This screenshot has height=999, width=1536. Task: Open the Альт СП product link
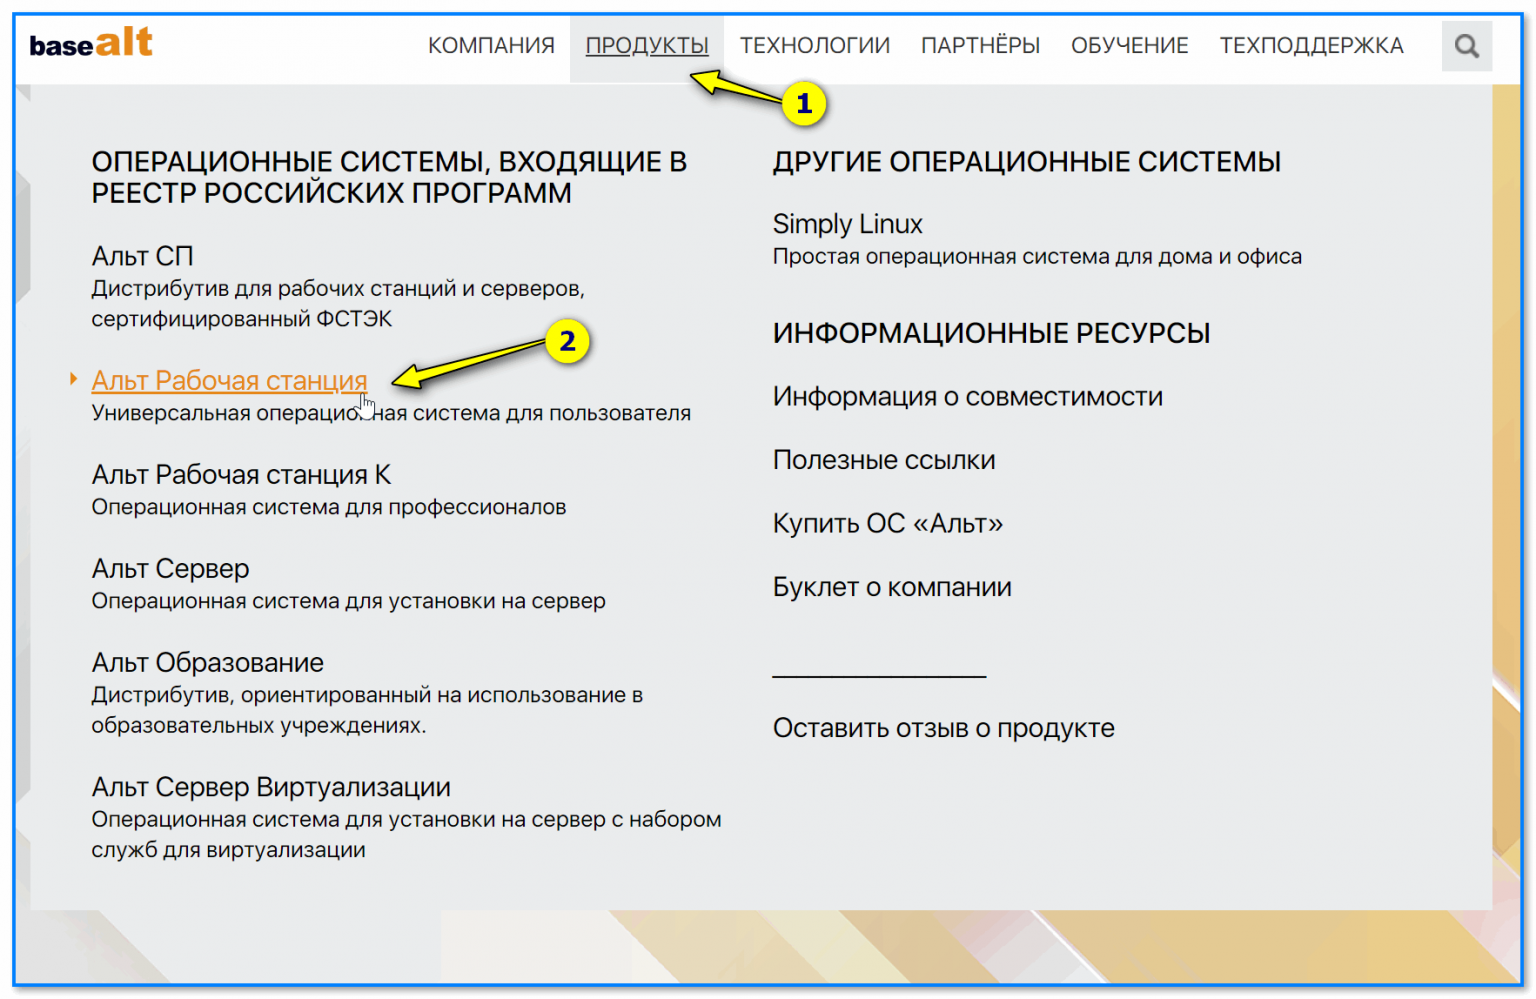point(142,256)
